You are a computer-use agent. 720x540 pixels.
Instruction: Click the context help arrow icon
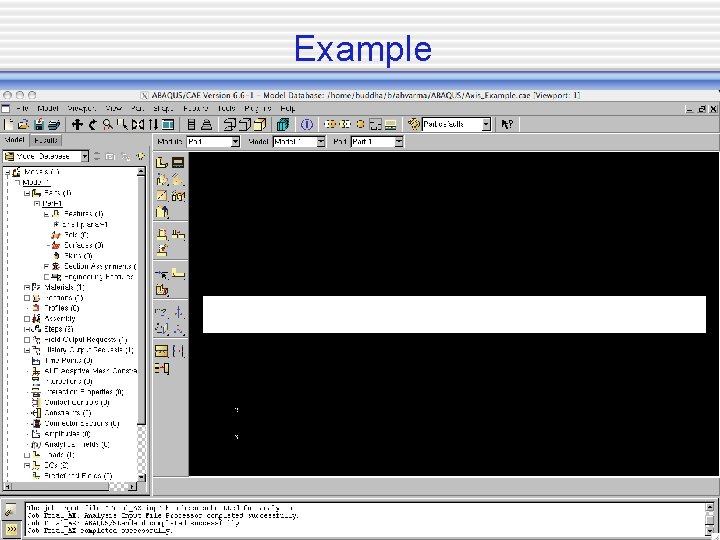click(x=506, y=124)
